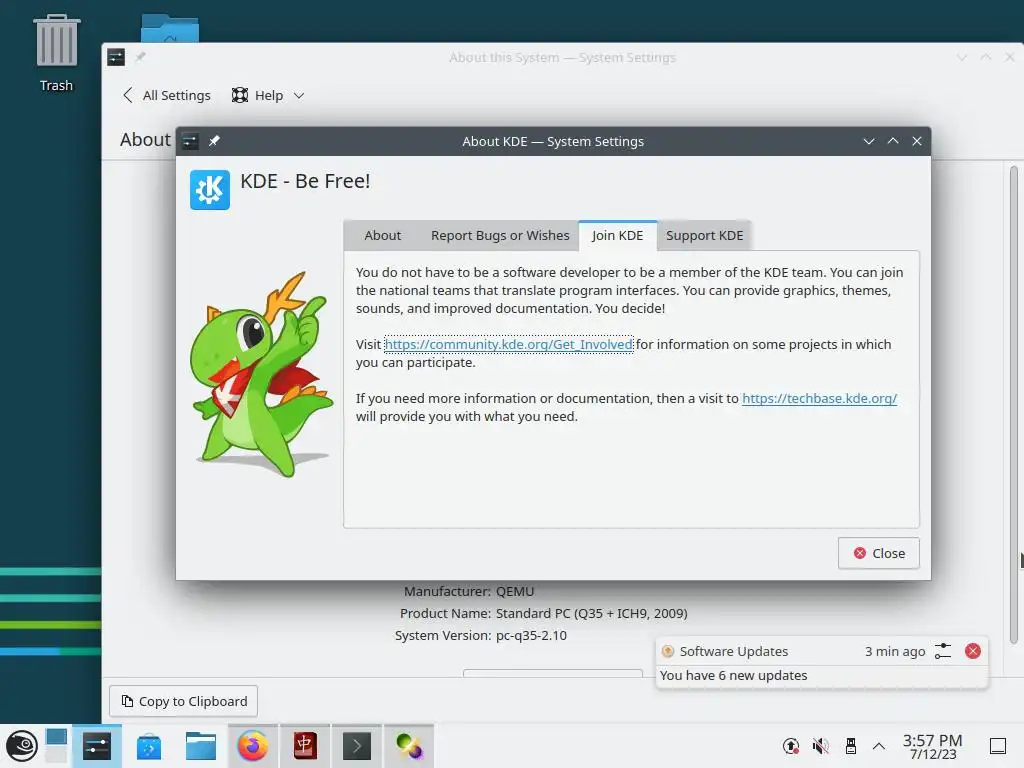Viewport: 1024px width, 768px height.
Task: Toggle the muted audio volume tray icon
Action: [x=820, y=746]
